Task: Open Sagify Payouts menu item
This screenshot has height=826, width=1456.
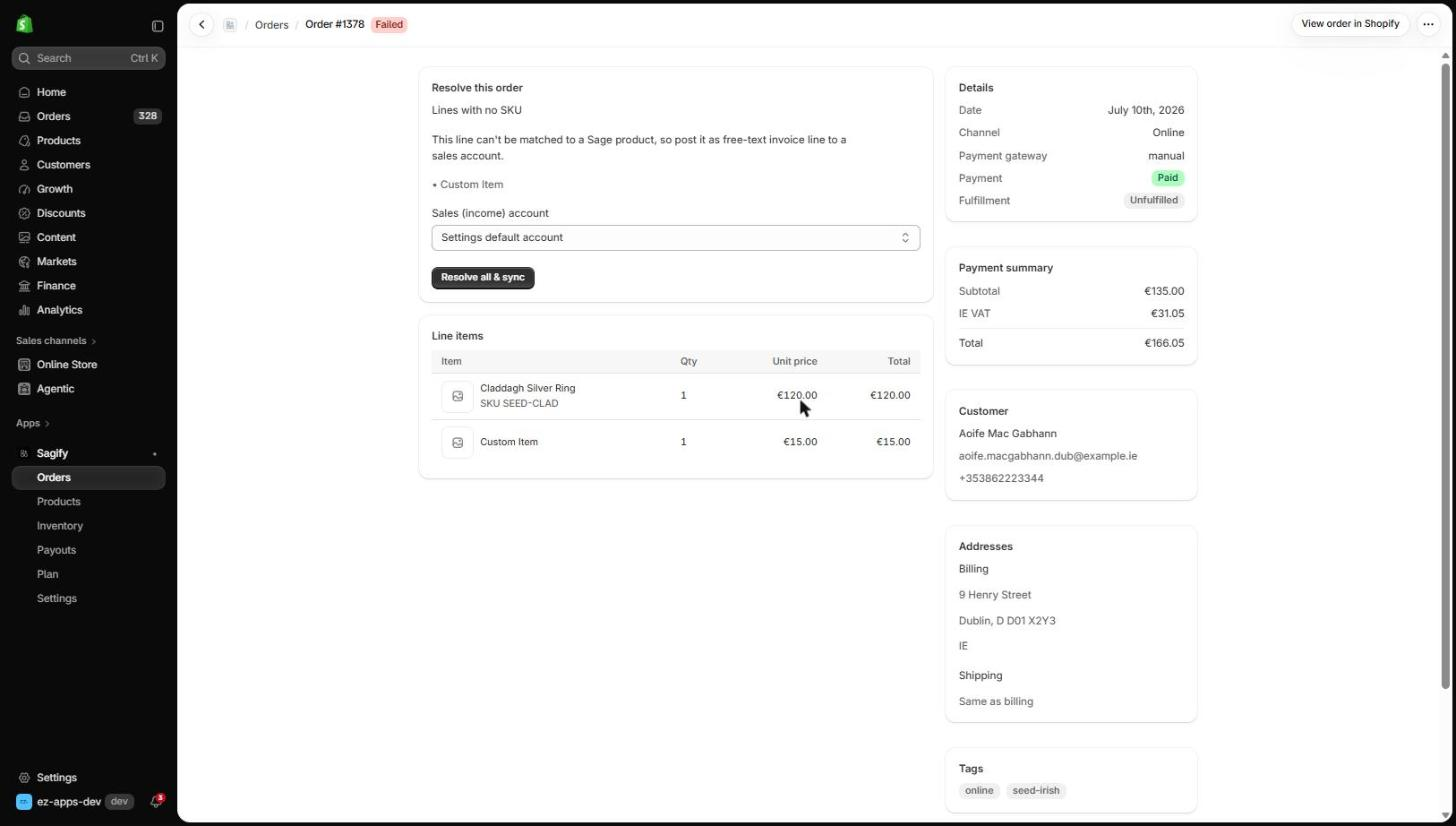Action: coord(56,550)
